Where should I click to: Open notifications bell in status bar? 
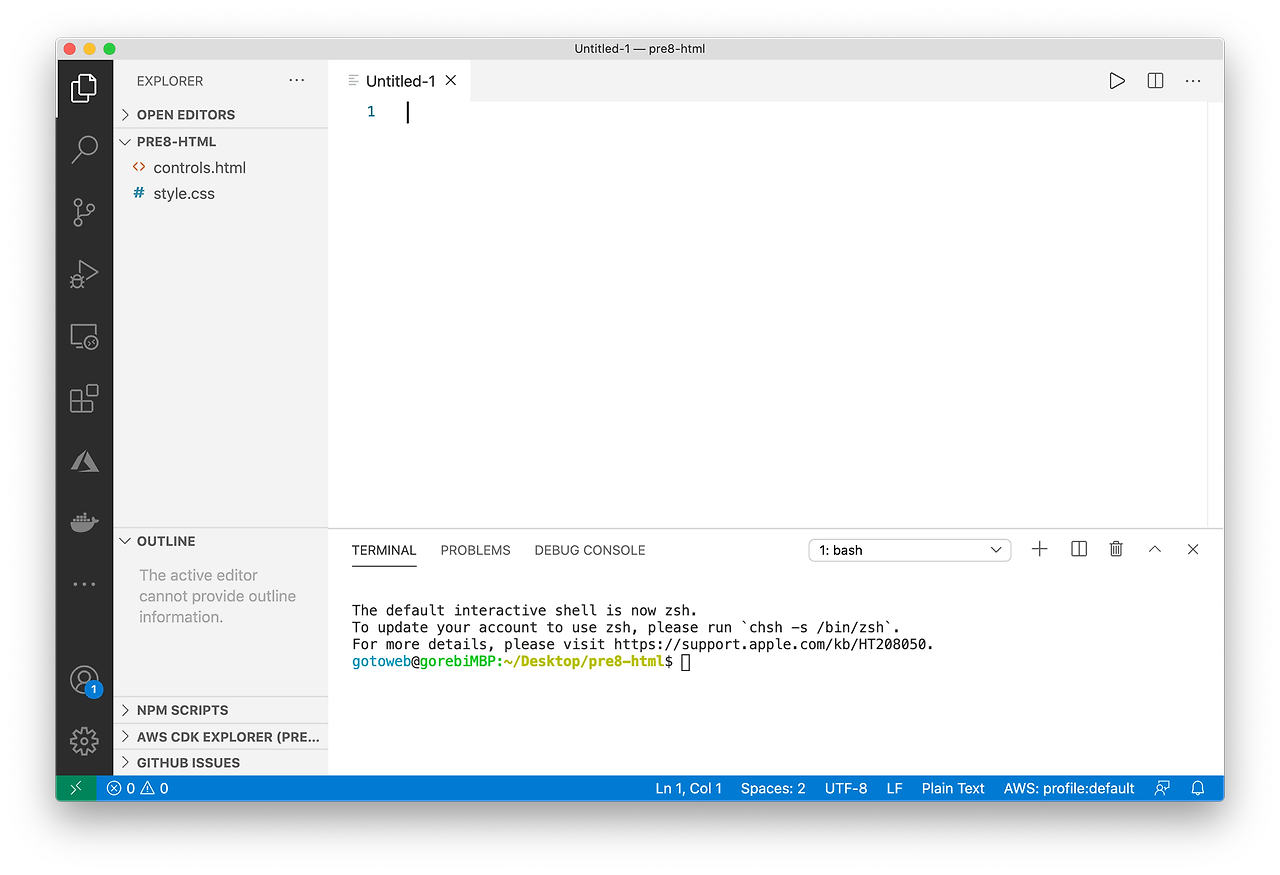coord(1198,788)
